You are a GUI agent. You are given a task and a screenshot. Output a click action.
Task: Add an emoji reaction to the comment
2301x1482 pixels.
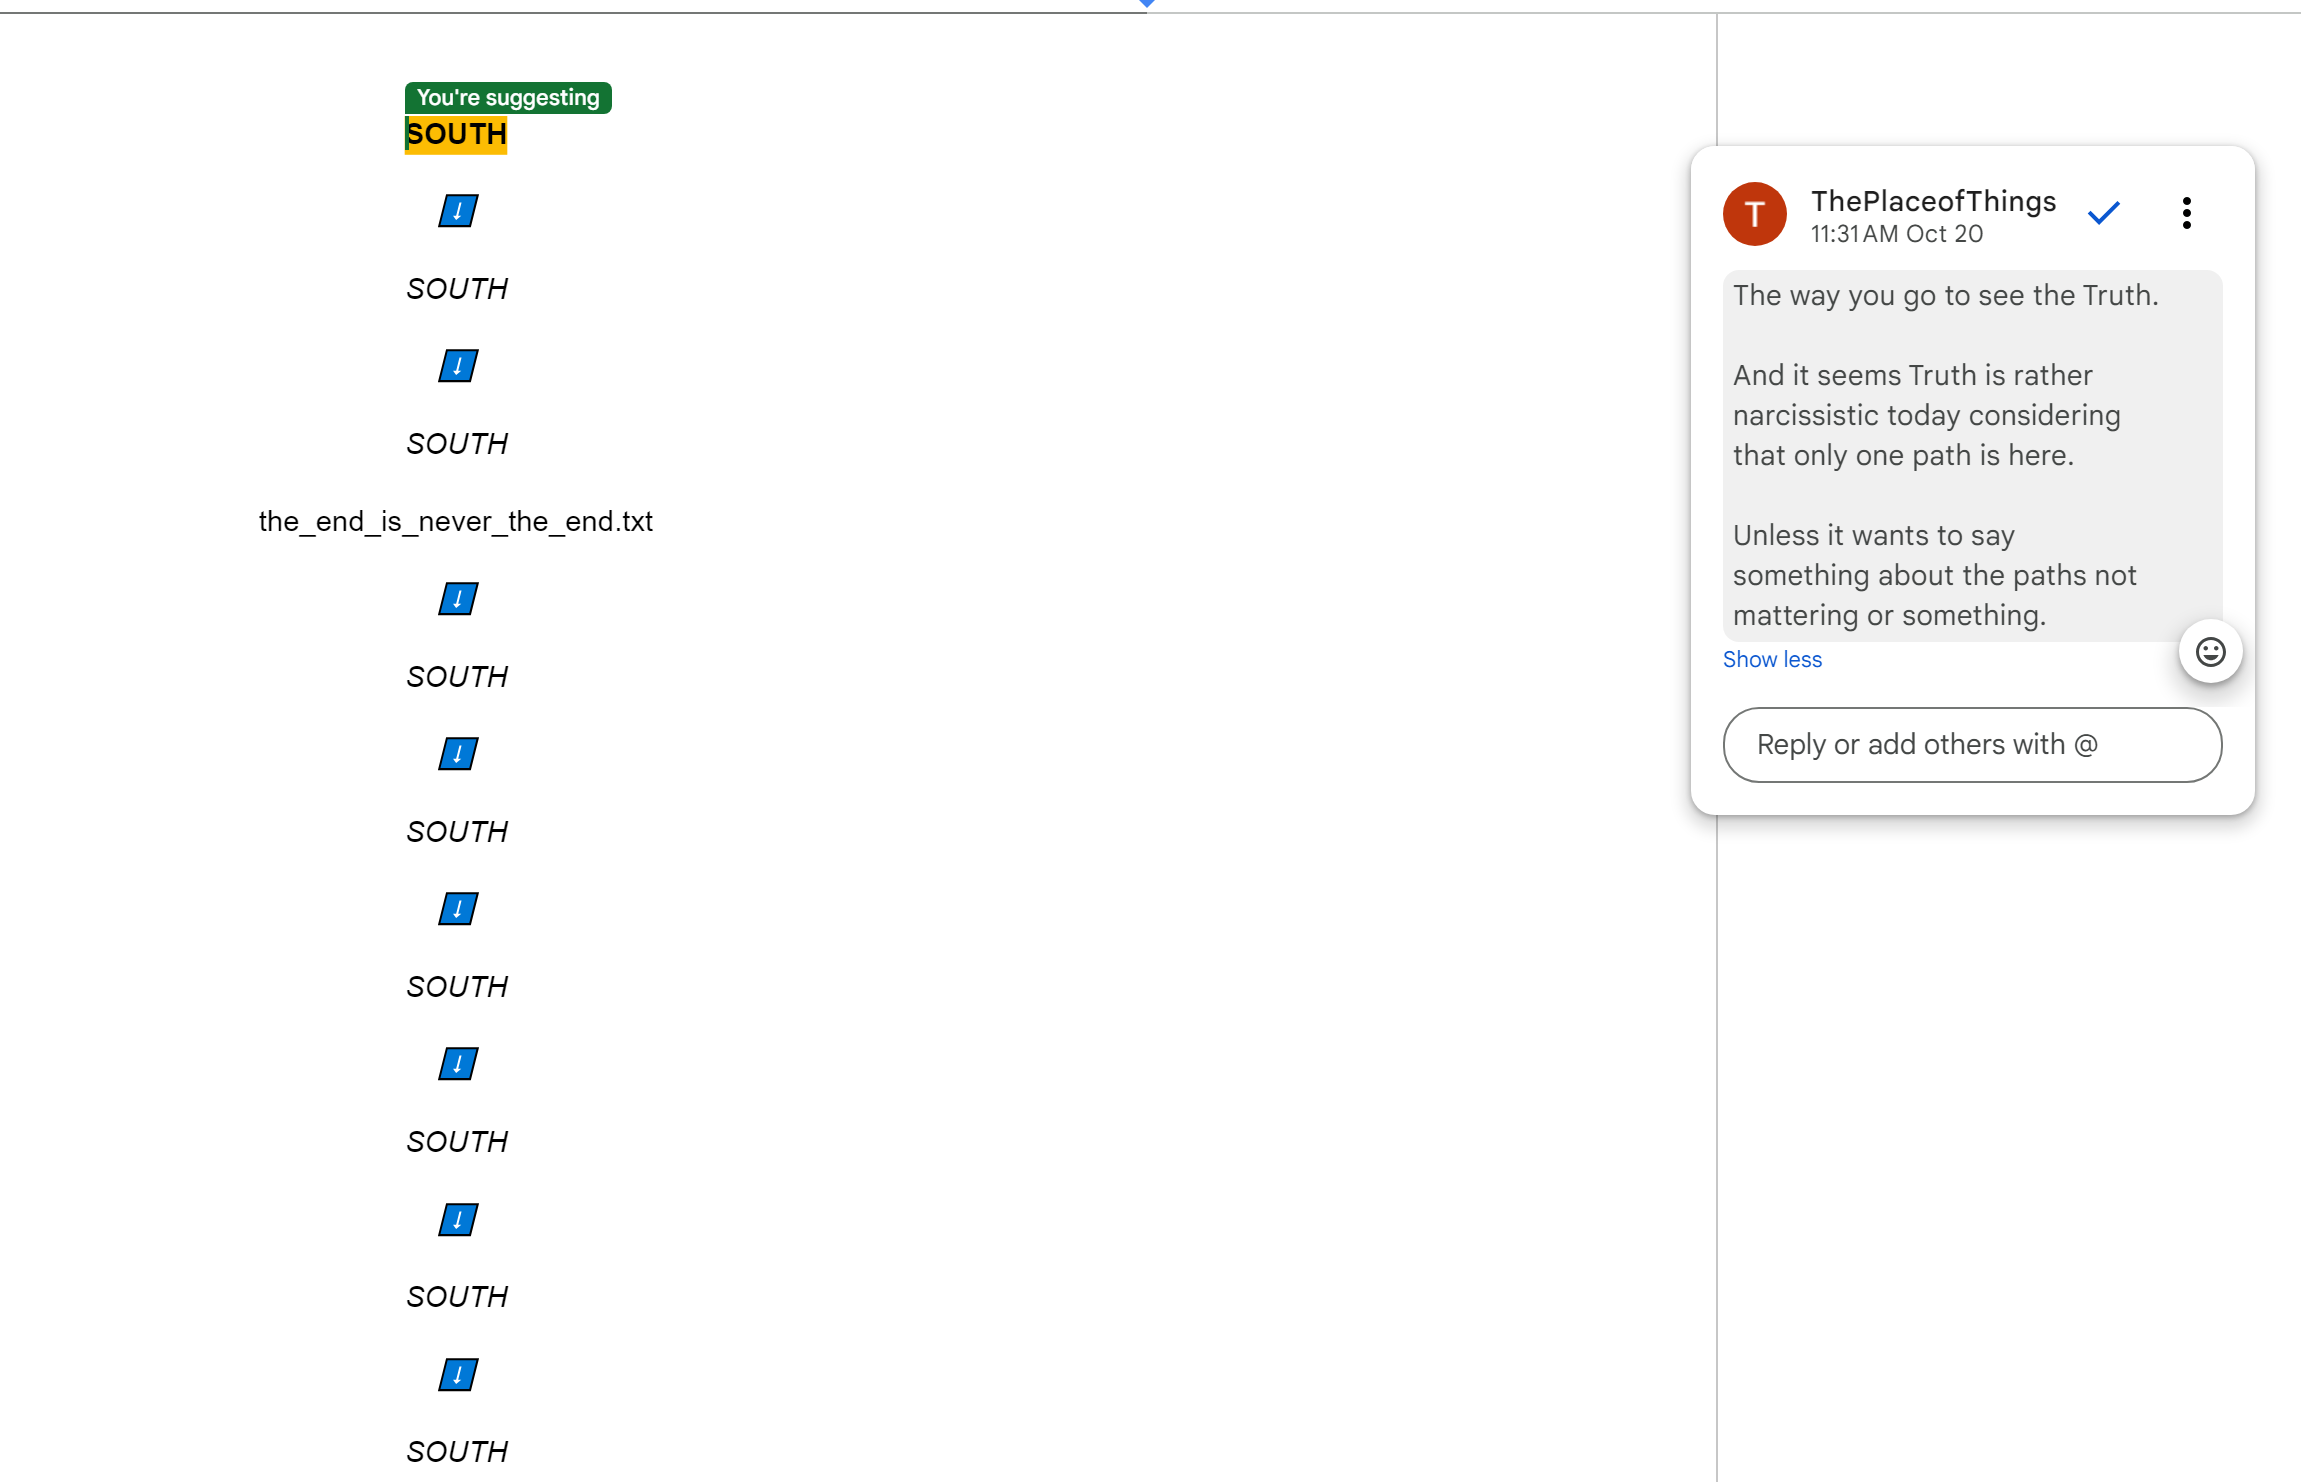pos(2210,652)
